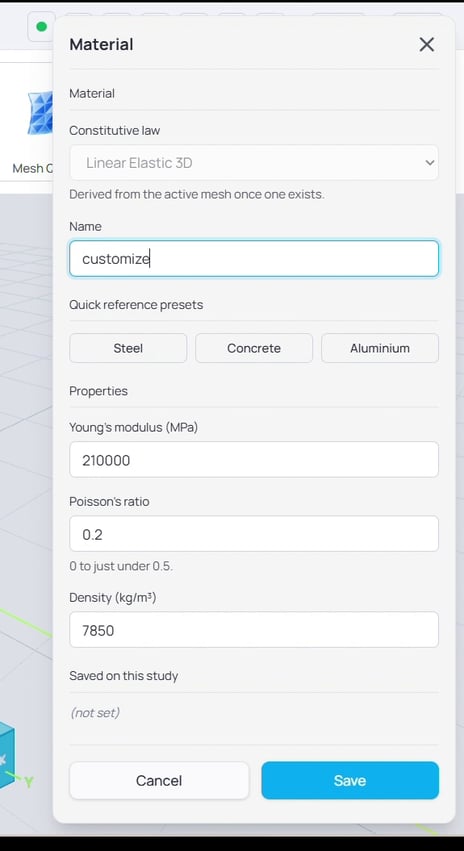Screen dimensions: 464x851
Task: Click the Density input showing 7850
Action: (x=253, y=630)
